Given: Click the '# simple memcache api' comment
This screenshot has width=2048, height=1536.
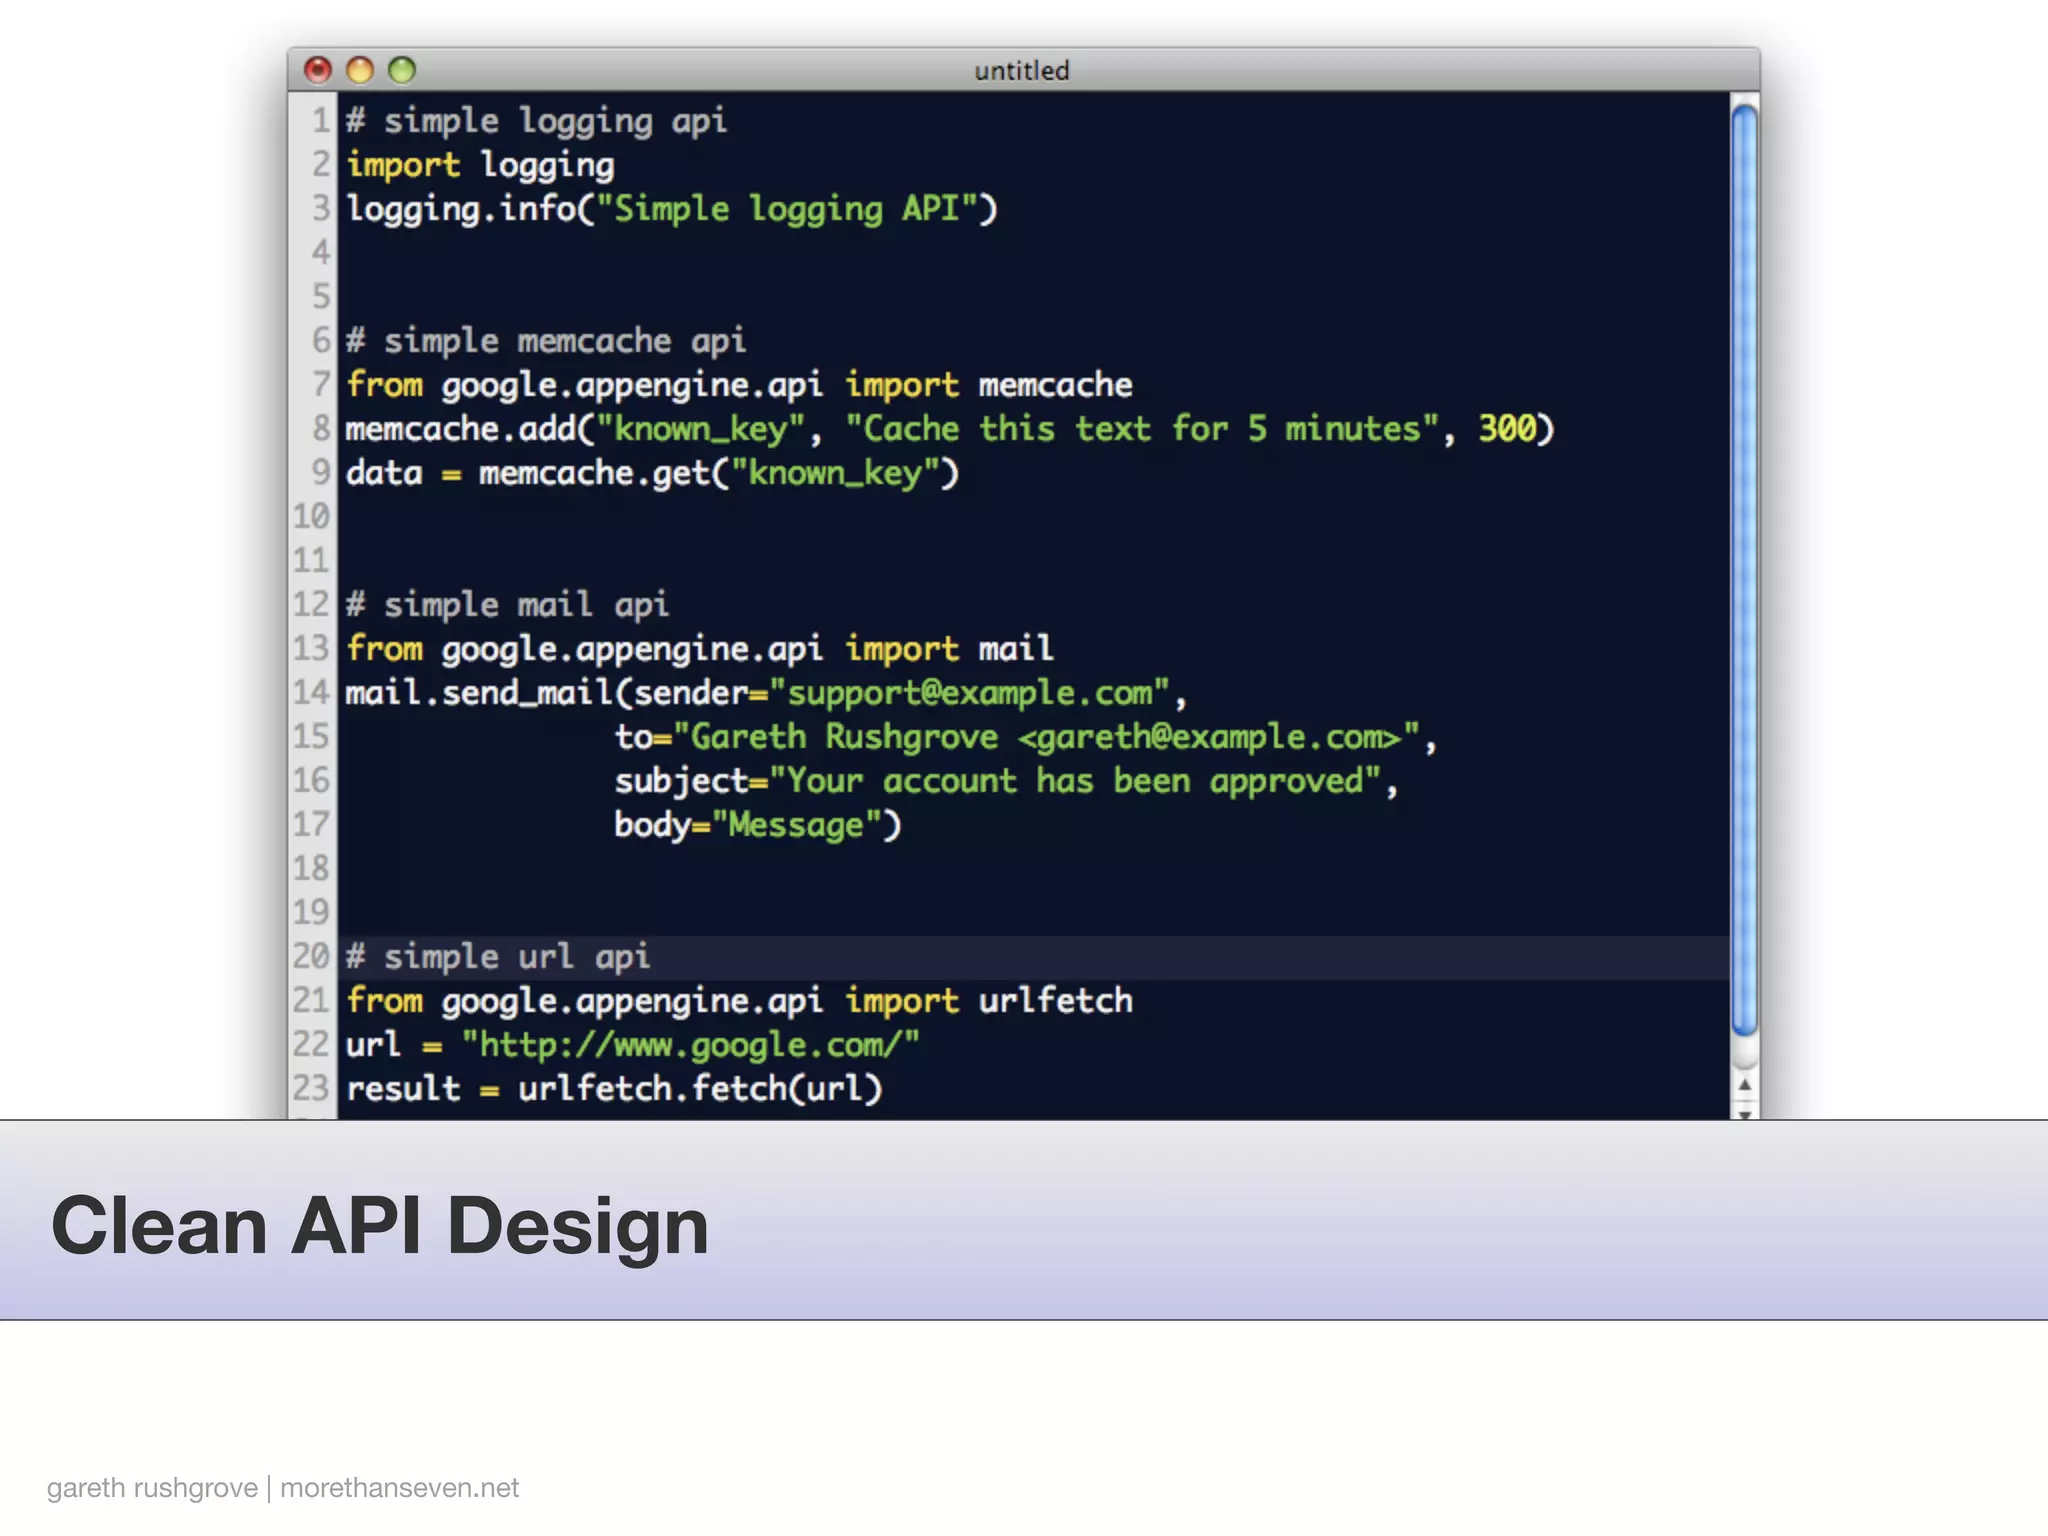Looking at the screenshot, I should tap(546, 341).
